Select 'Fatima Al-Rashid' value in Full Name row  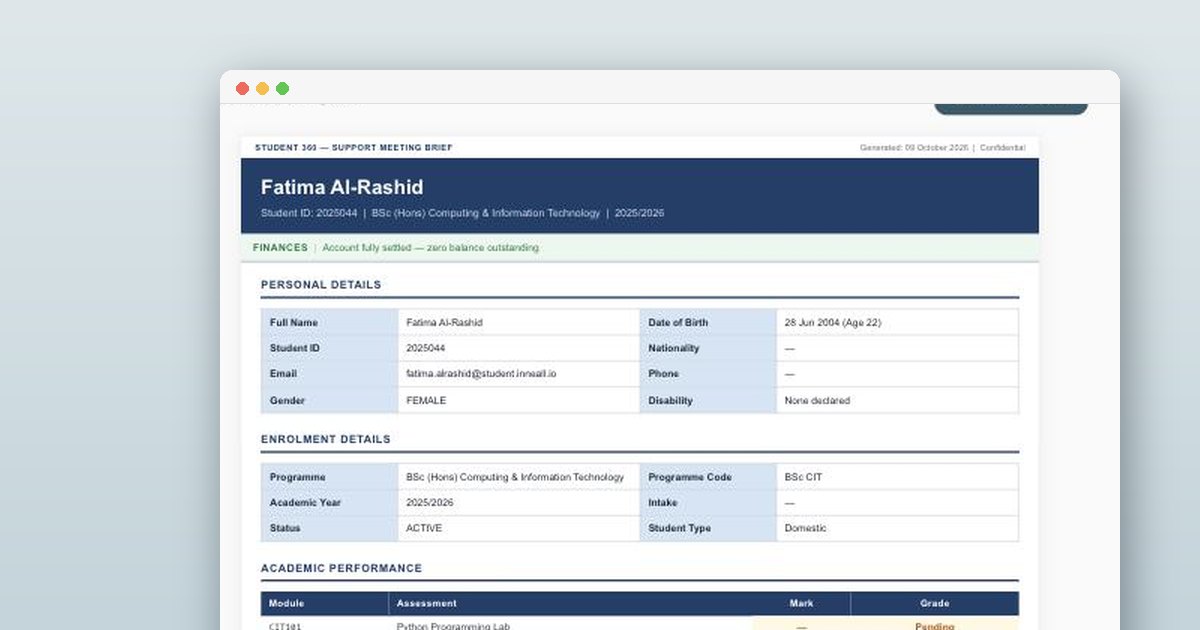tap(444, 323)
